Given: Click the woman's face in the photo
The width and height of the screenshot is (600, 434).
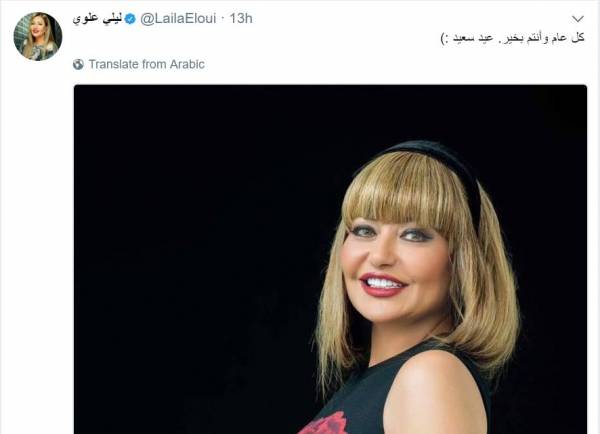Looking at the screenshot, I should (394, 268).
